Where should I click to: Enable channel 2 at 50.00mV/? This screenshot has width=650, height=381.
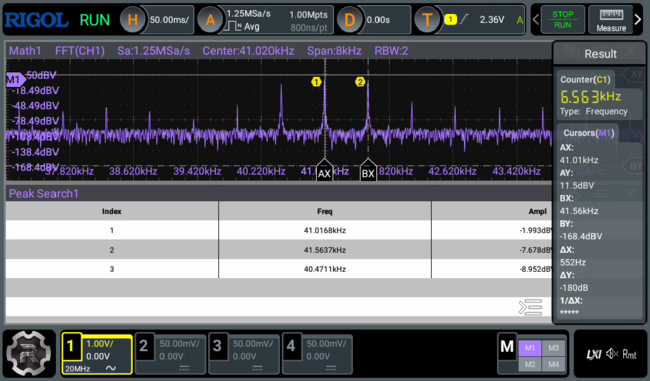[x=170, y=354]
